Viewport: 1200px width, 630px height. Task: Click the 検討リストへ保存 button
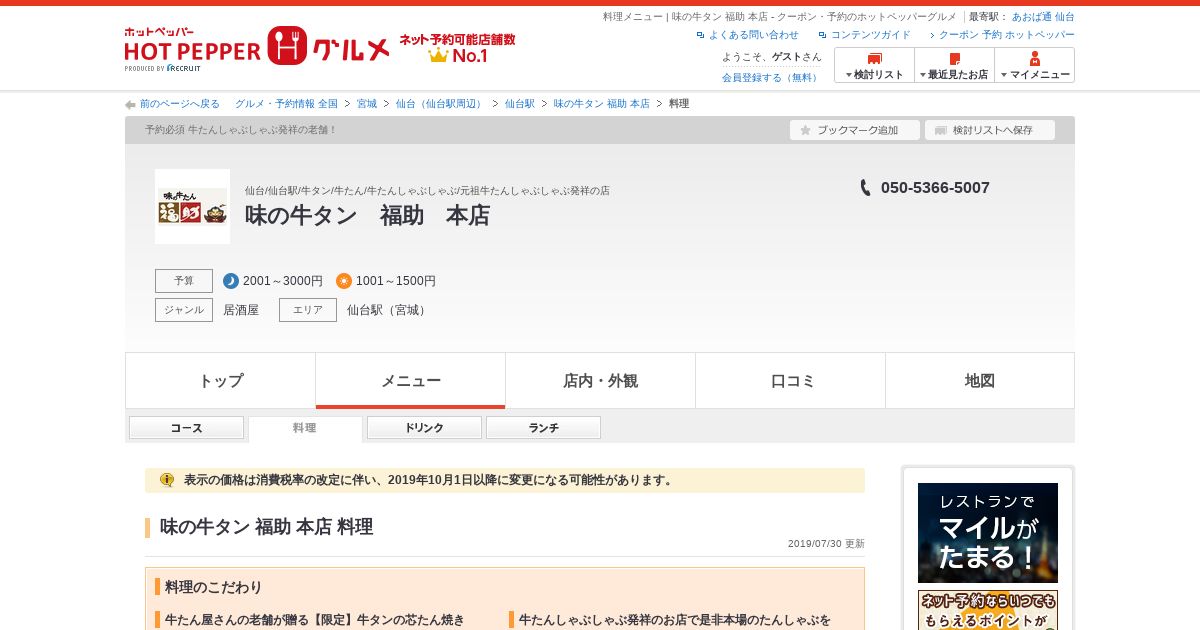click(990, 130)
